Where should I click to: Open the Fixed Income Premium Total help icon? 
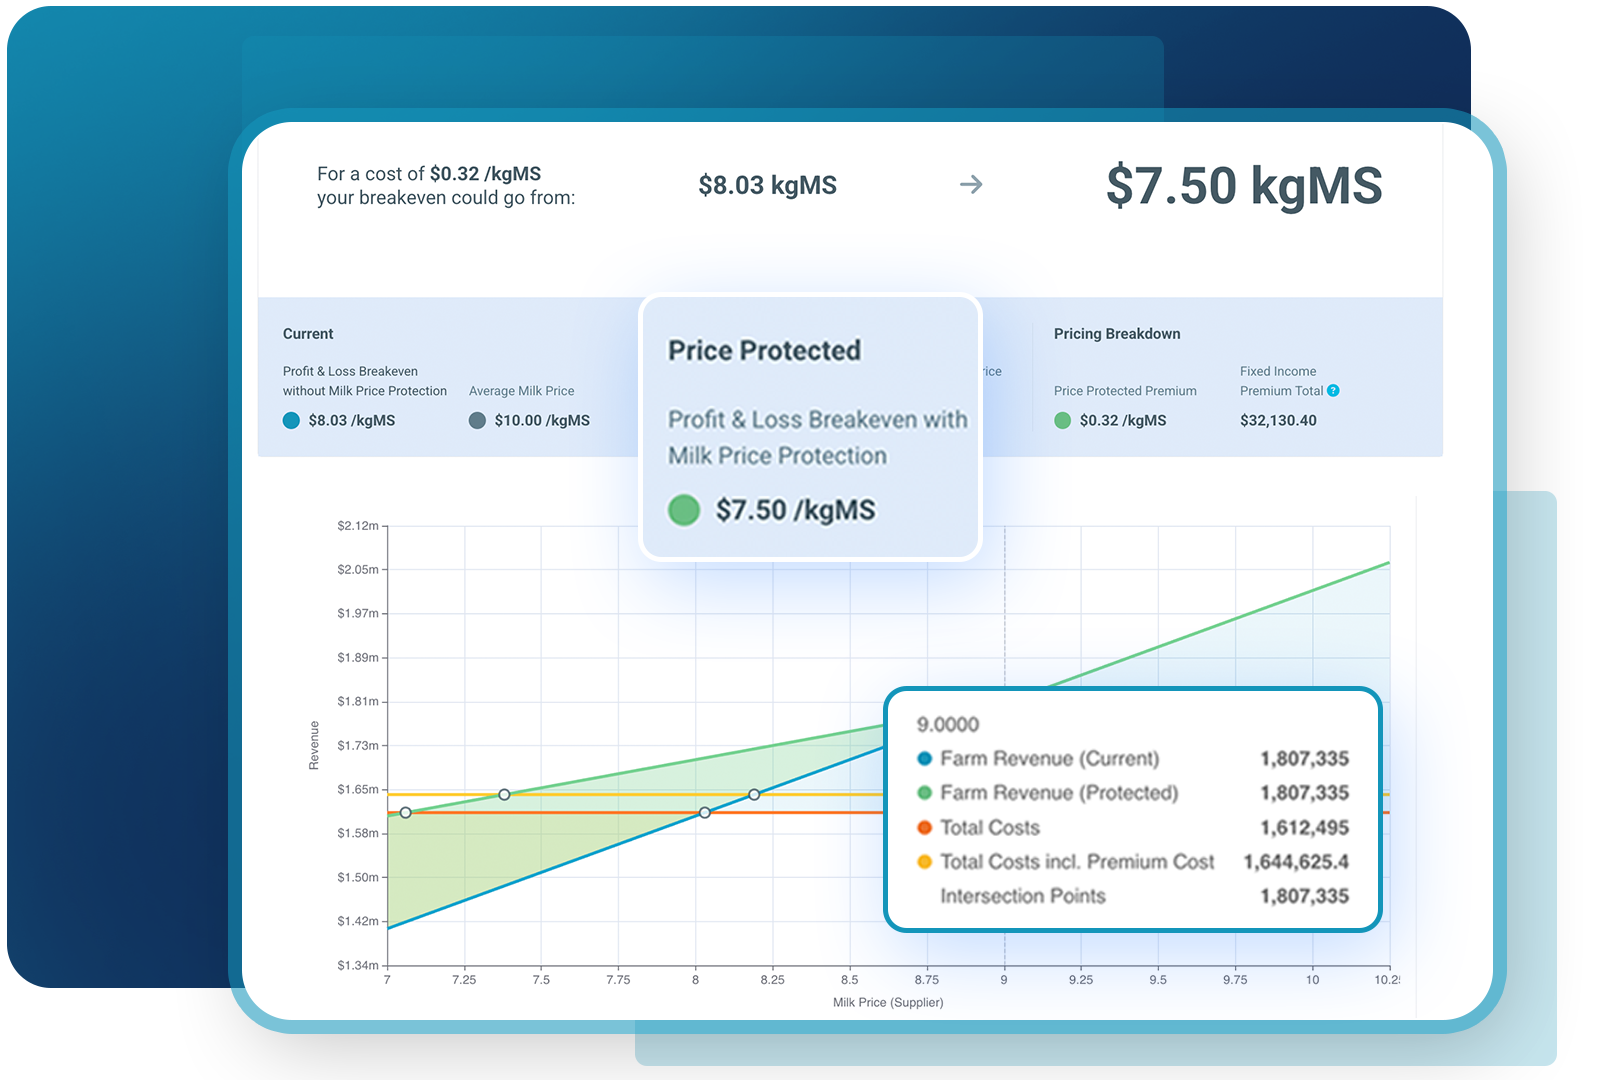[1333, 391]
